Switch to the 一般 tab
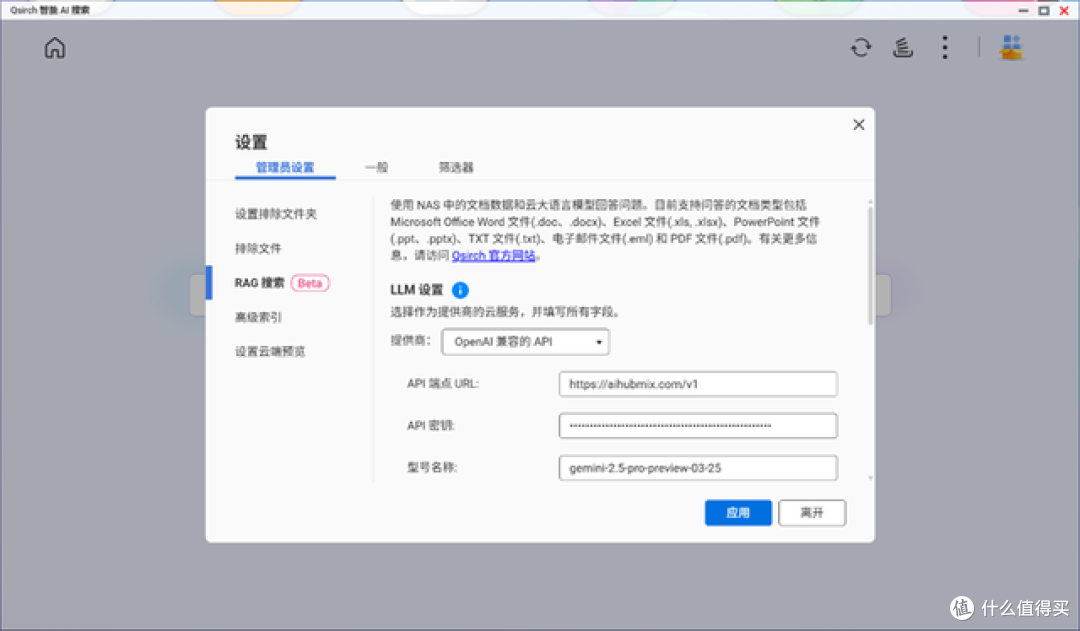1080x631 pixels. point(377,167)
